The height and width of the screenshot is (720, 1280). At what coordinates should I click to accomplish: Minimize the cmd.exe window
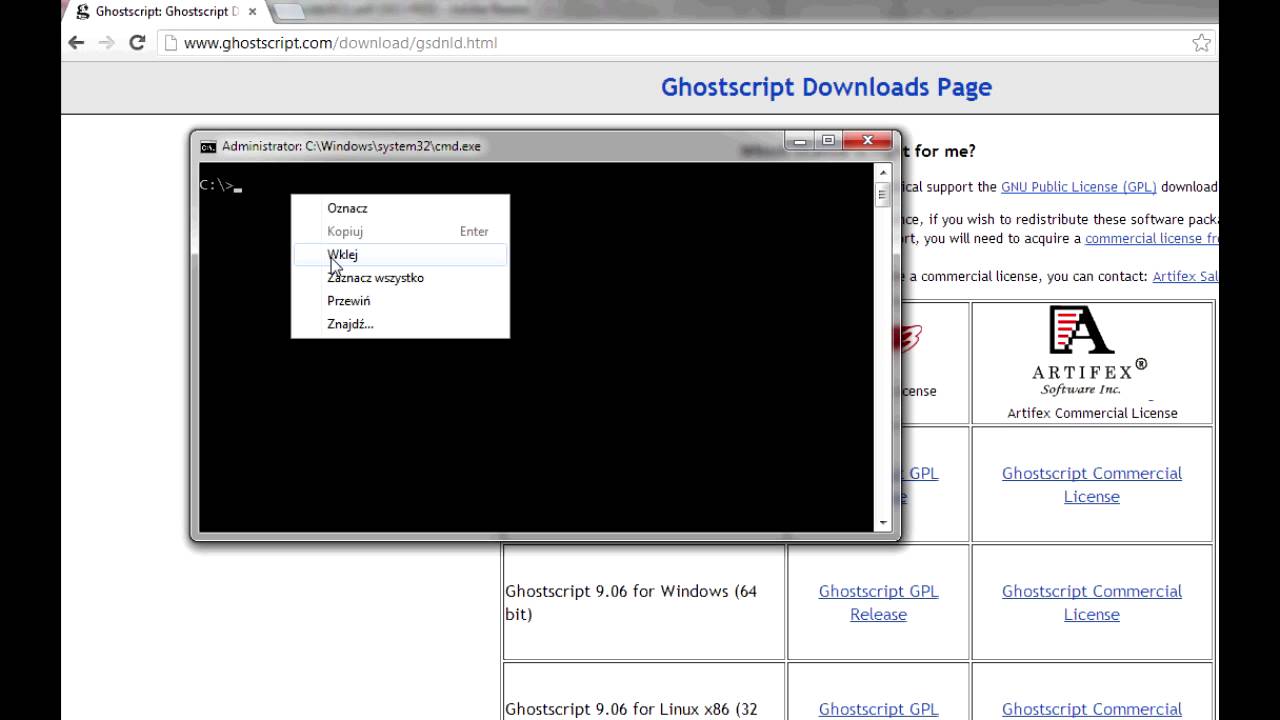click(x=799, y=141)
